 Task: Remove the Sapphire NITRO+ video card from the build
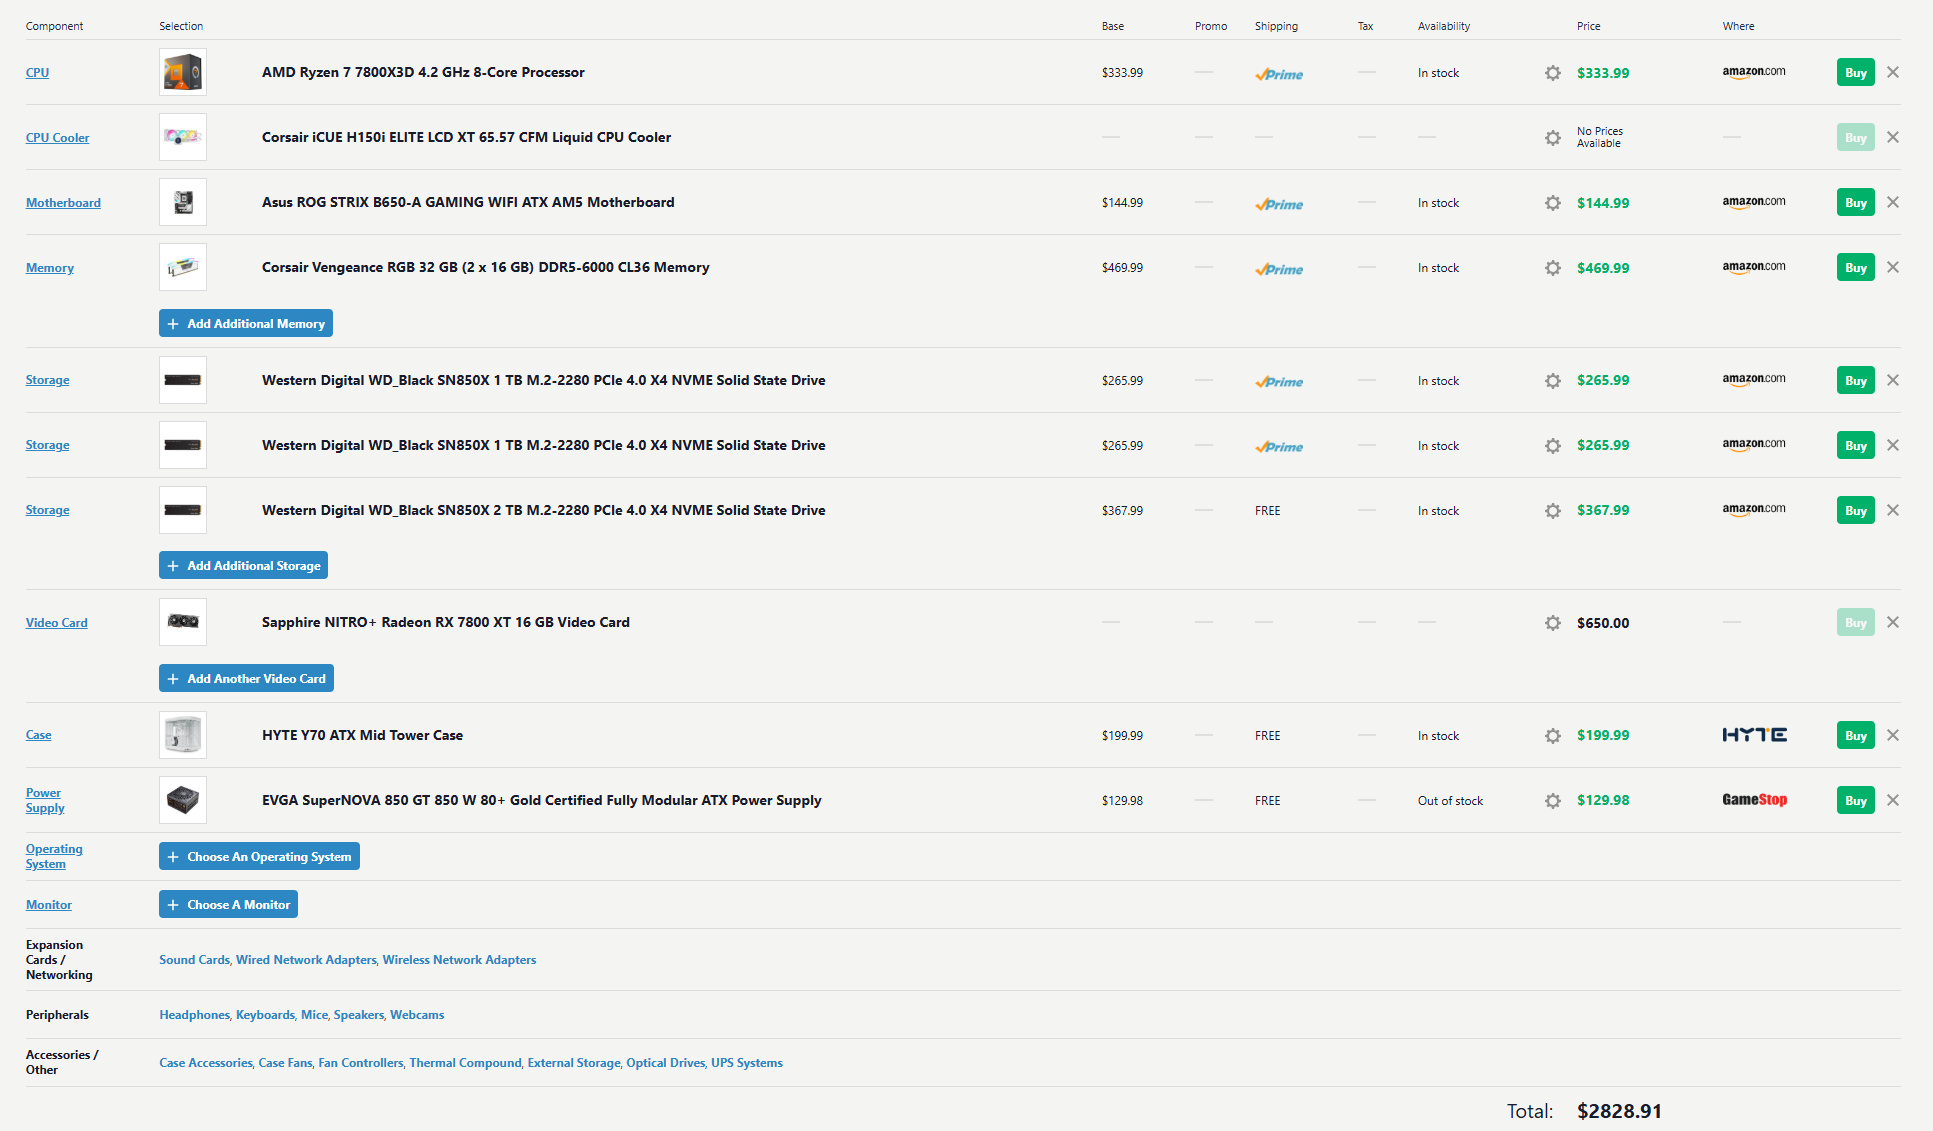pos(1892,622)
